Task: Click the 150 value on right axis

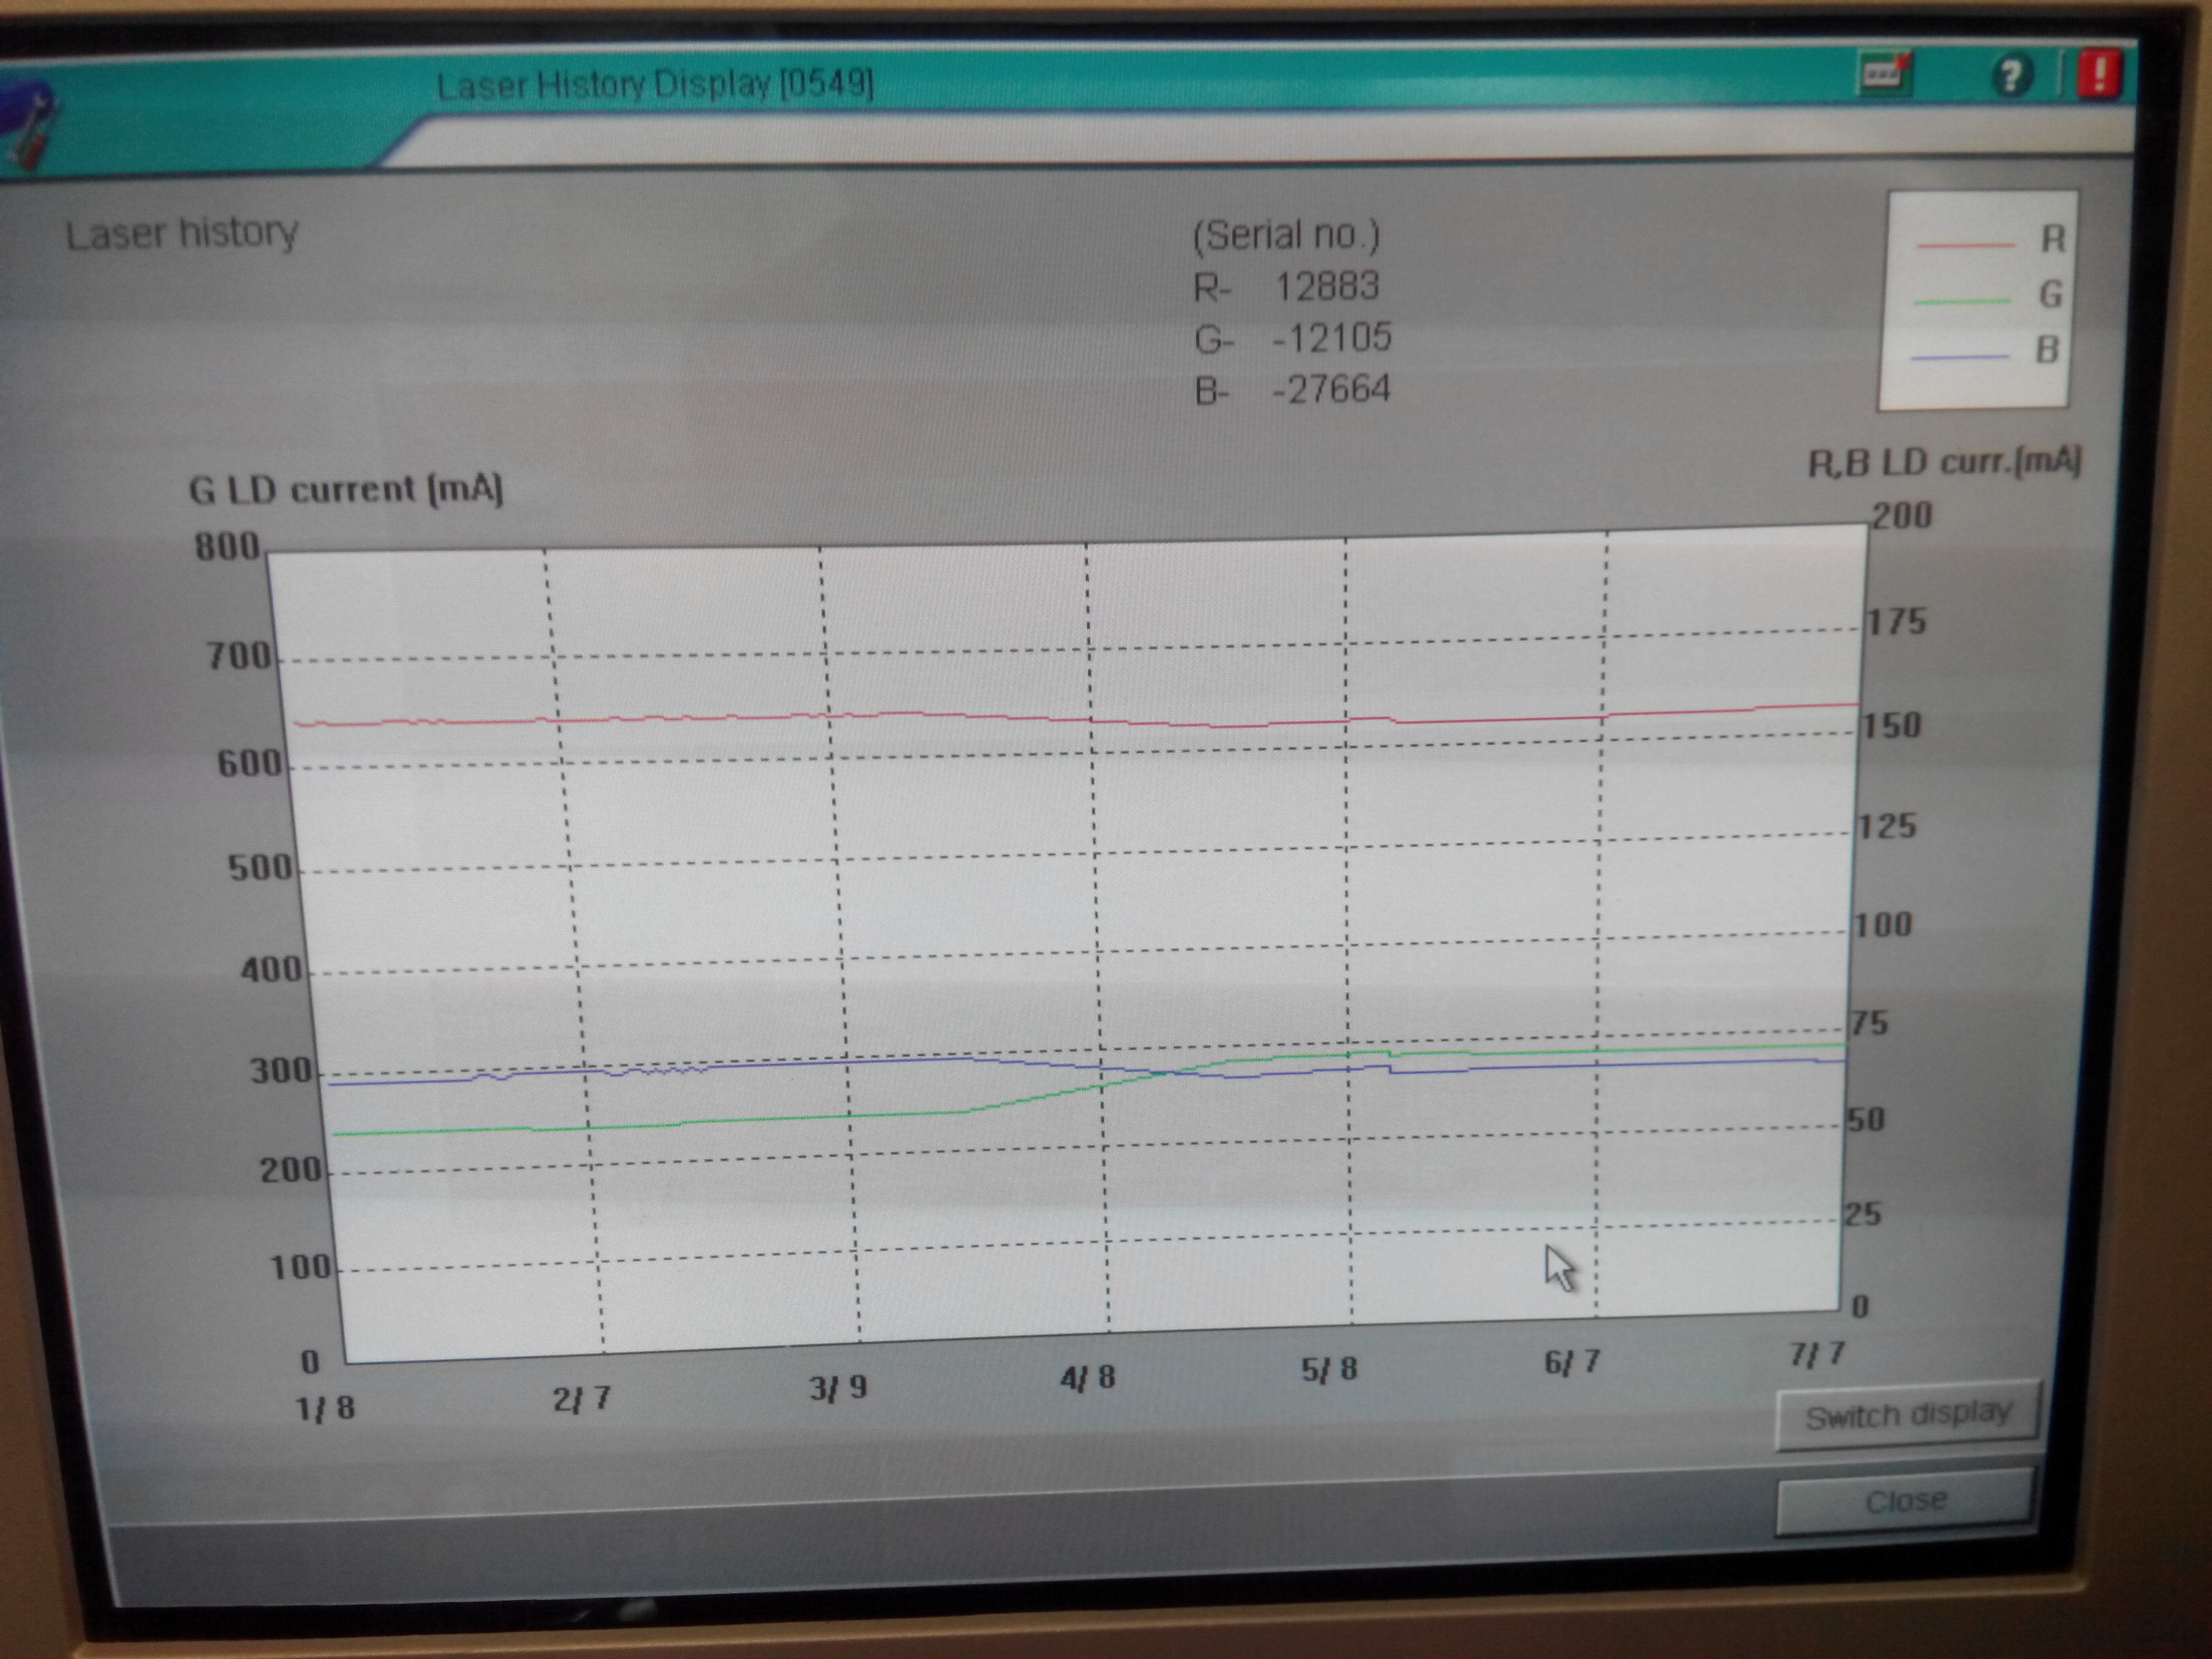Action: pos(1892,725)
